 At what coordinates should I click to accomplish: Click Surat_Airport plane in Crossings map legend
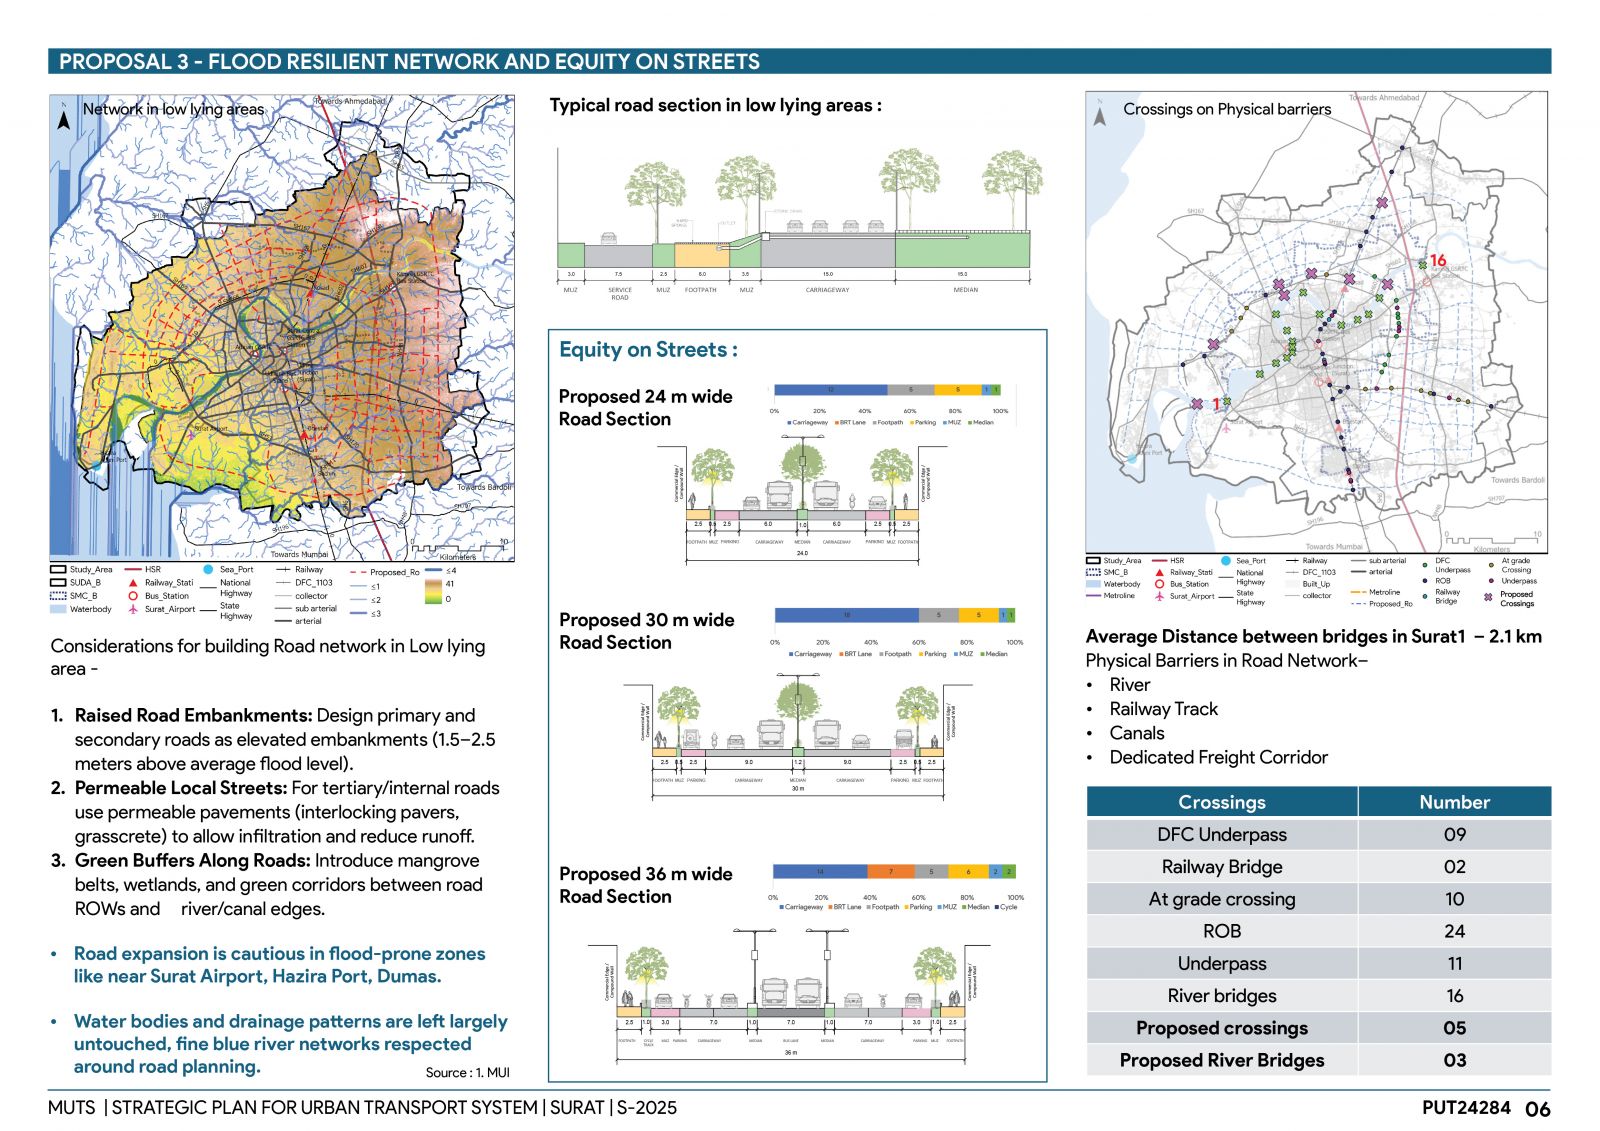coord(1159,597)
